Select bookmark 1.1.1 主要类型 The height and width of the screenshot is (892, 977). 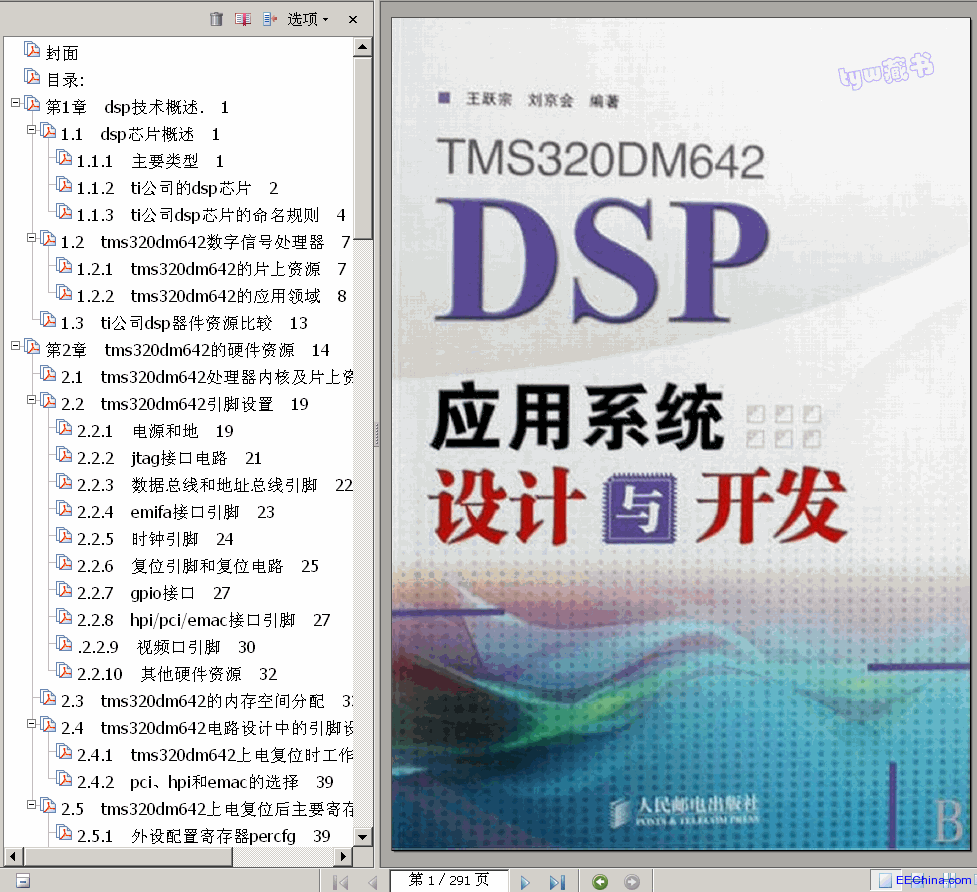[150, 161]
